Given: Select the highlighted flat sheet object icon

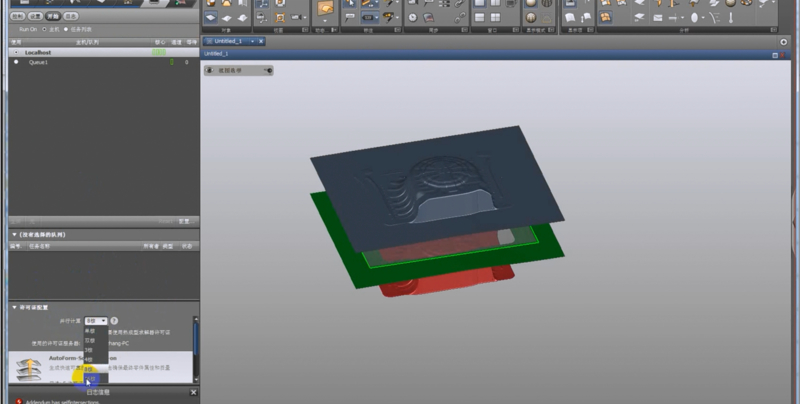Looking at the screenshot, I should pos(211,17).
